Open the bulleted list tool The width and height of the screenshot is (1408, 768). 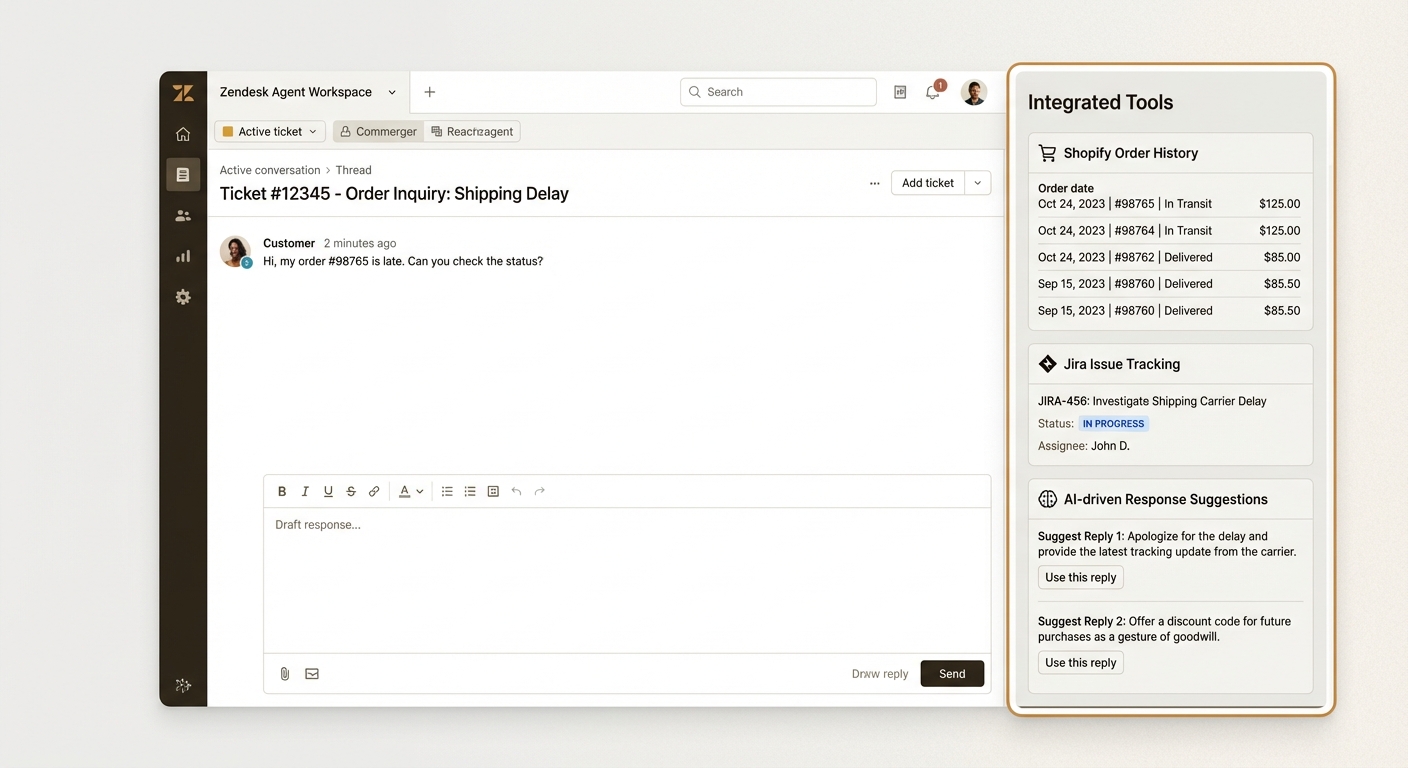pyautogui.click(x=446, y=491)
